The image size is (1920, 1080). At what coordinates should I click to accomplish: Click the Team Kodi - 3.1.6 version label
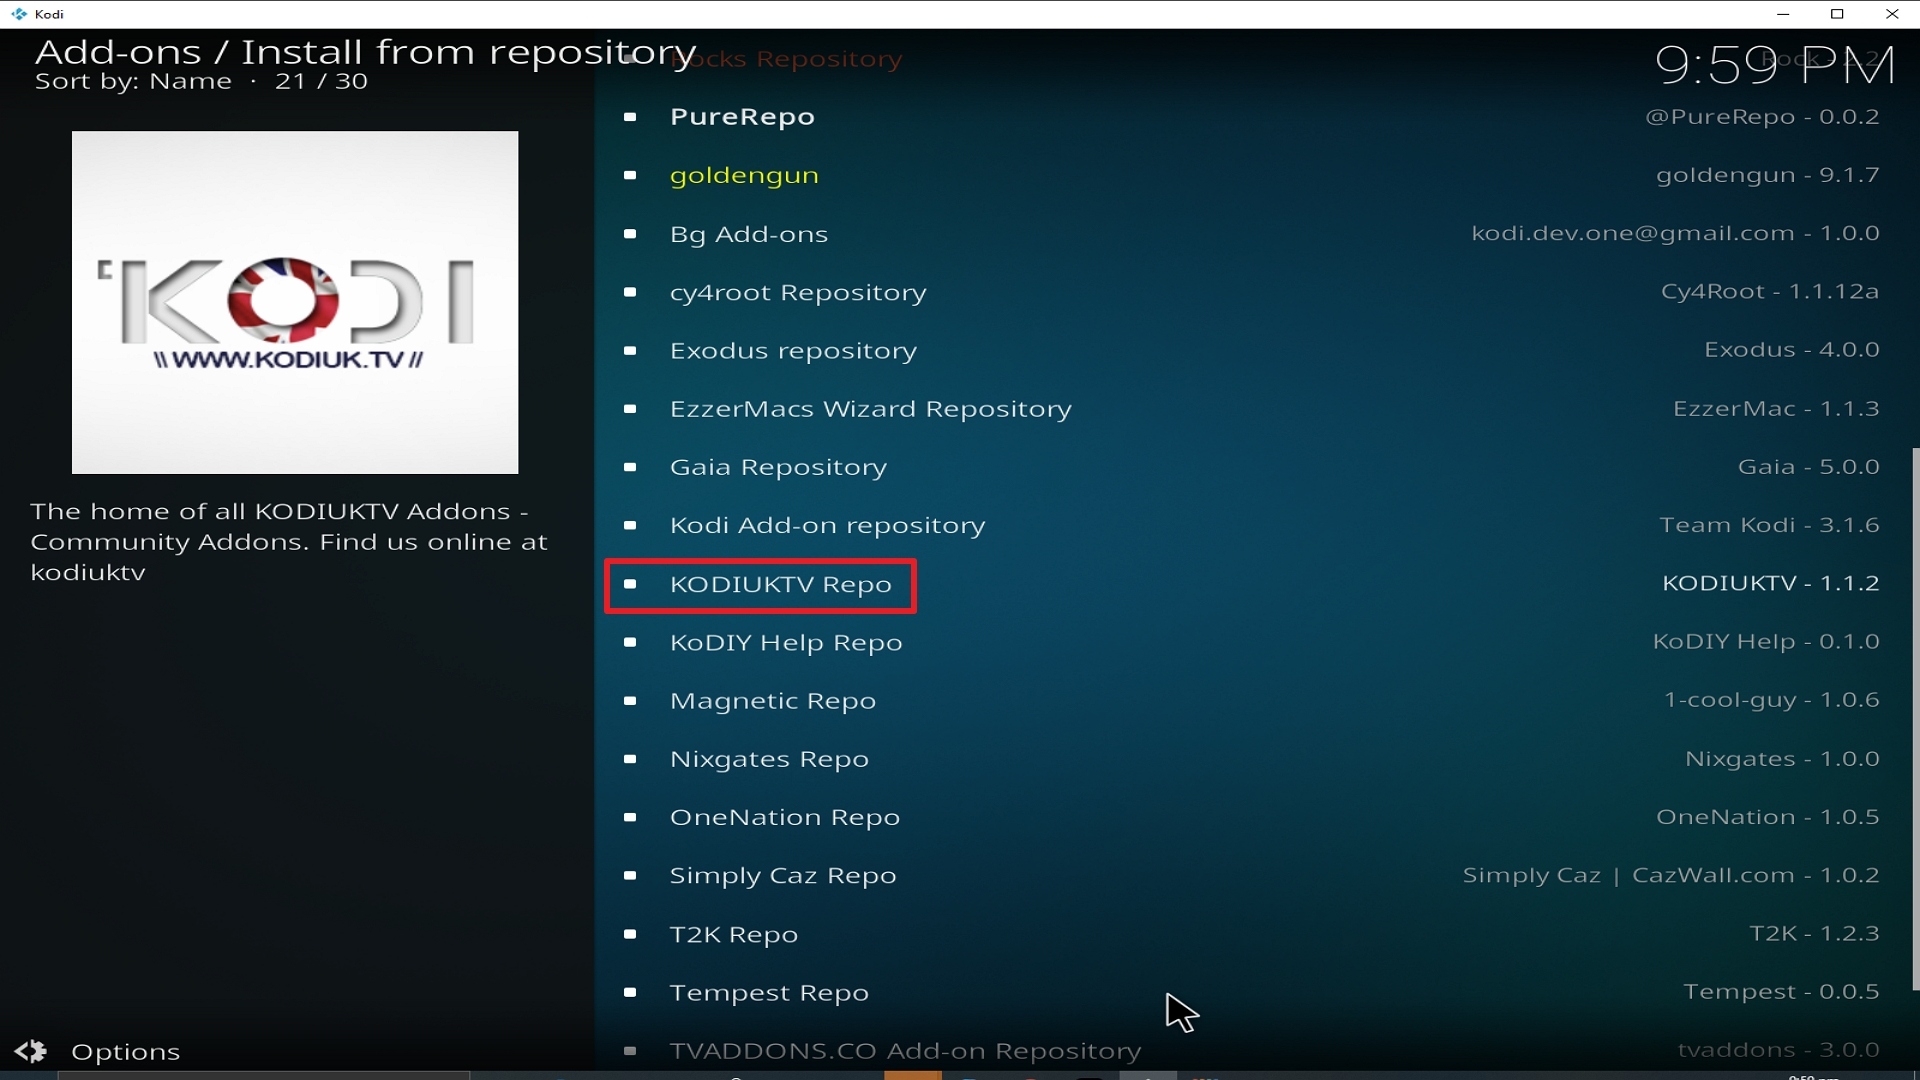pos(1769,525)
